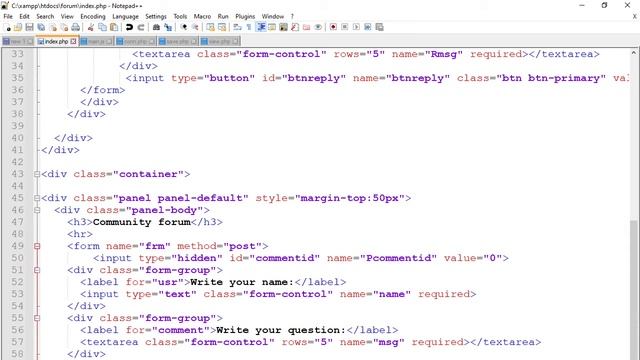This screenshot has height=360, width=640.
Task: Switch to the index.php tab
Action: click(x=56, y=41)
